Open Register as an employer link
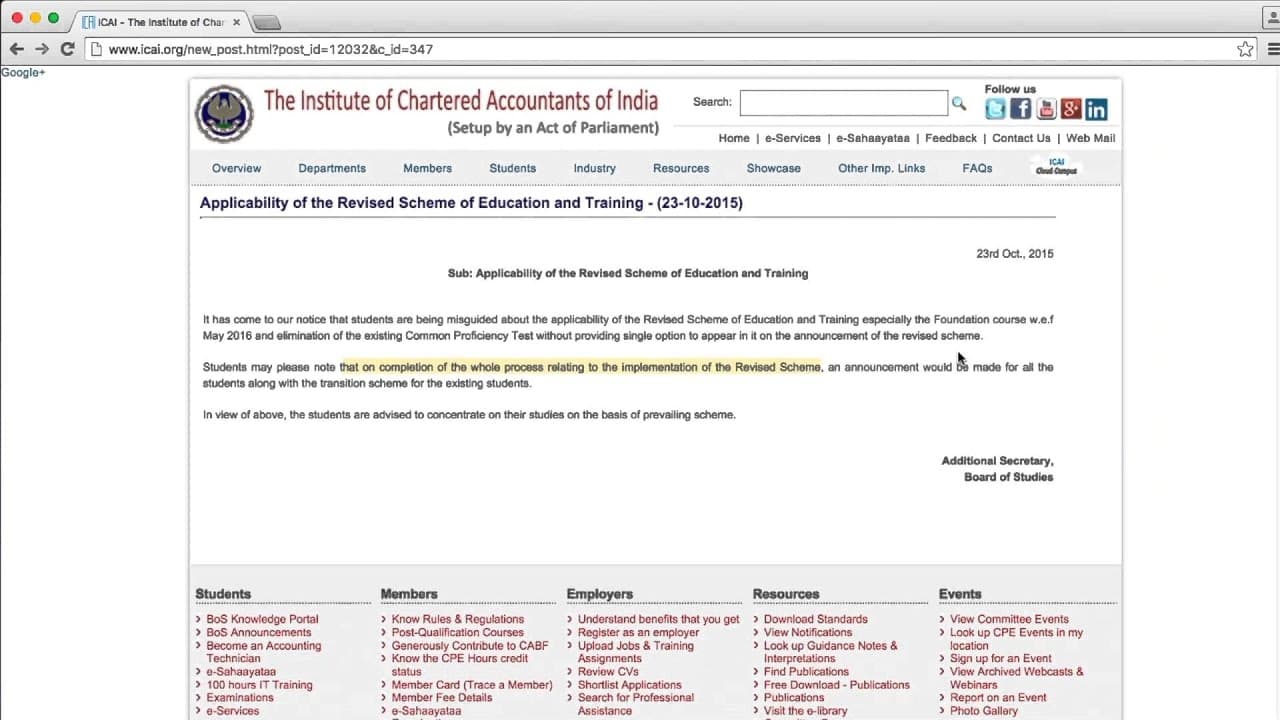Viewport: 1280px width, 720px height. tap(639, 632)
